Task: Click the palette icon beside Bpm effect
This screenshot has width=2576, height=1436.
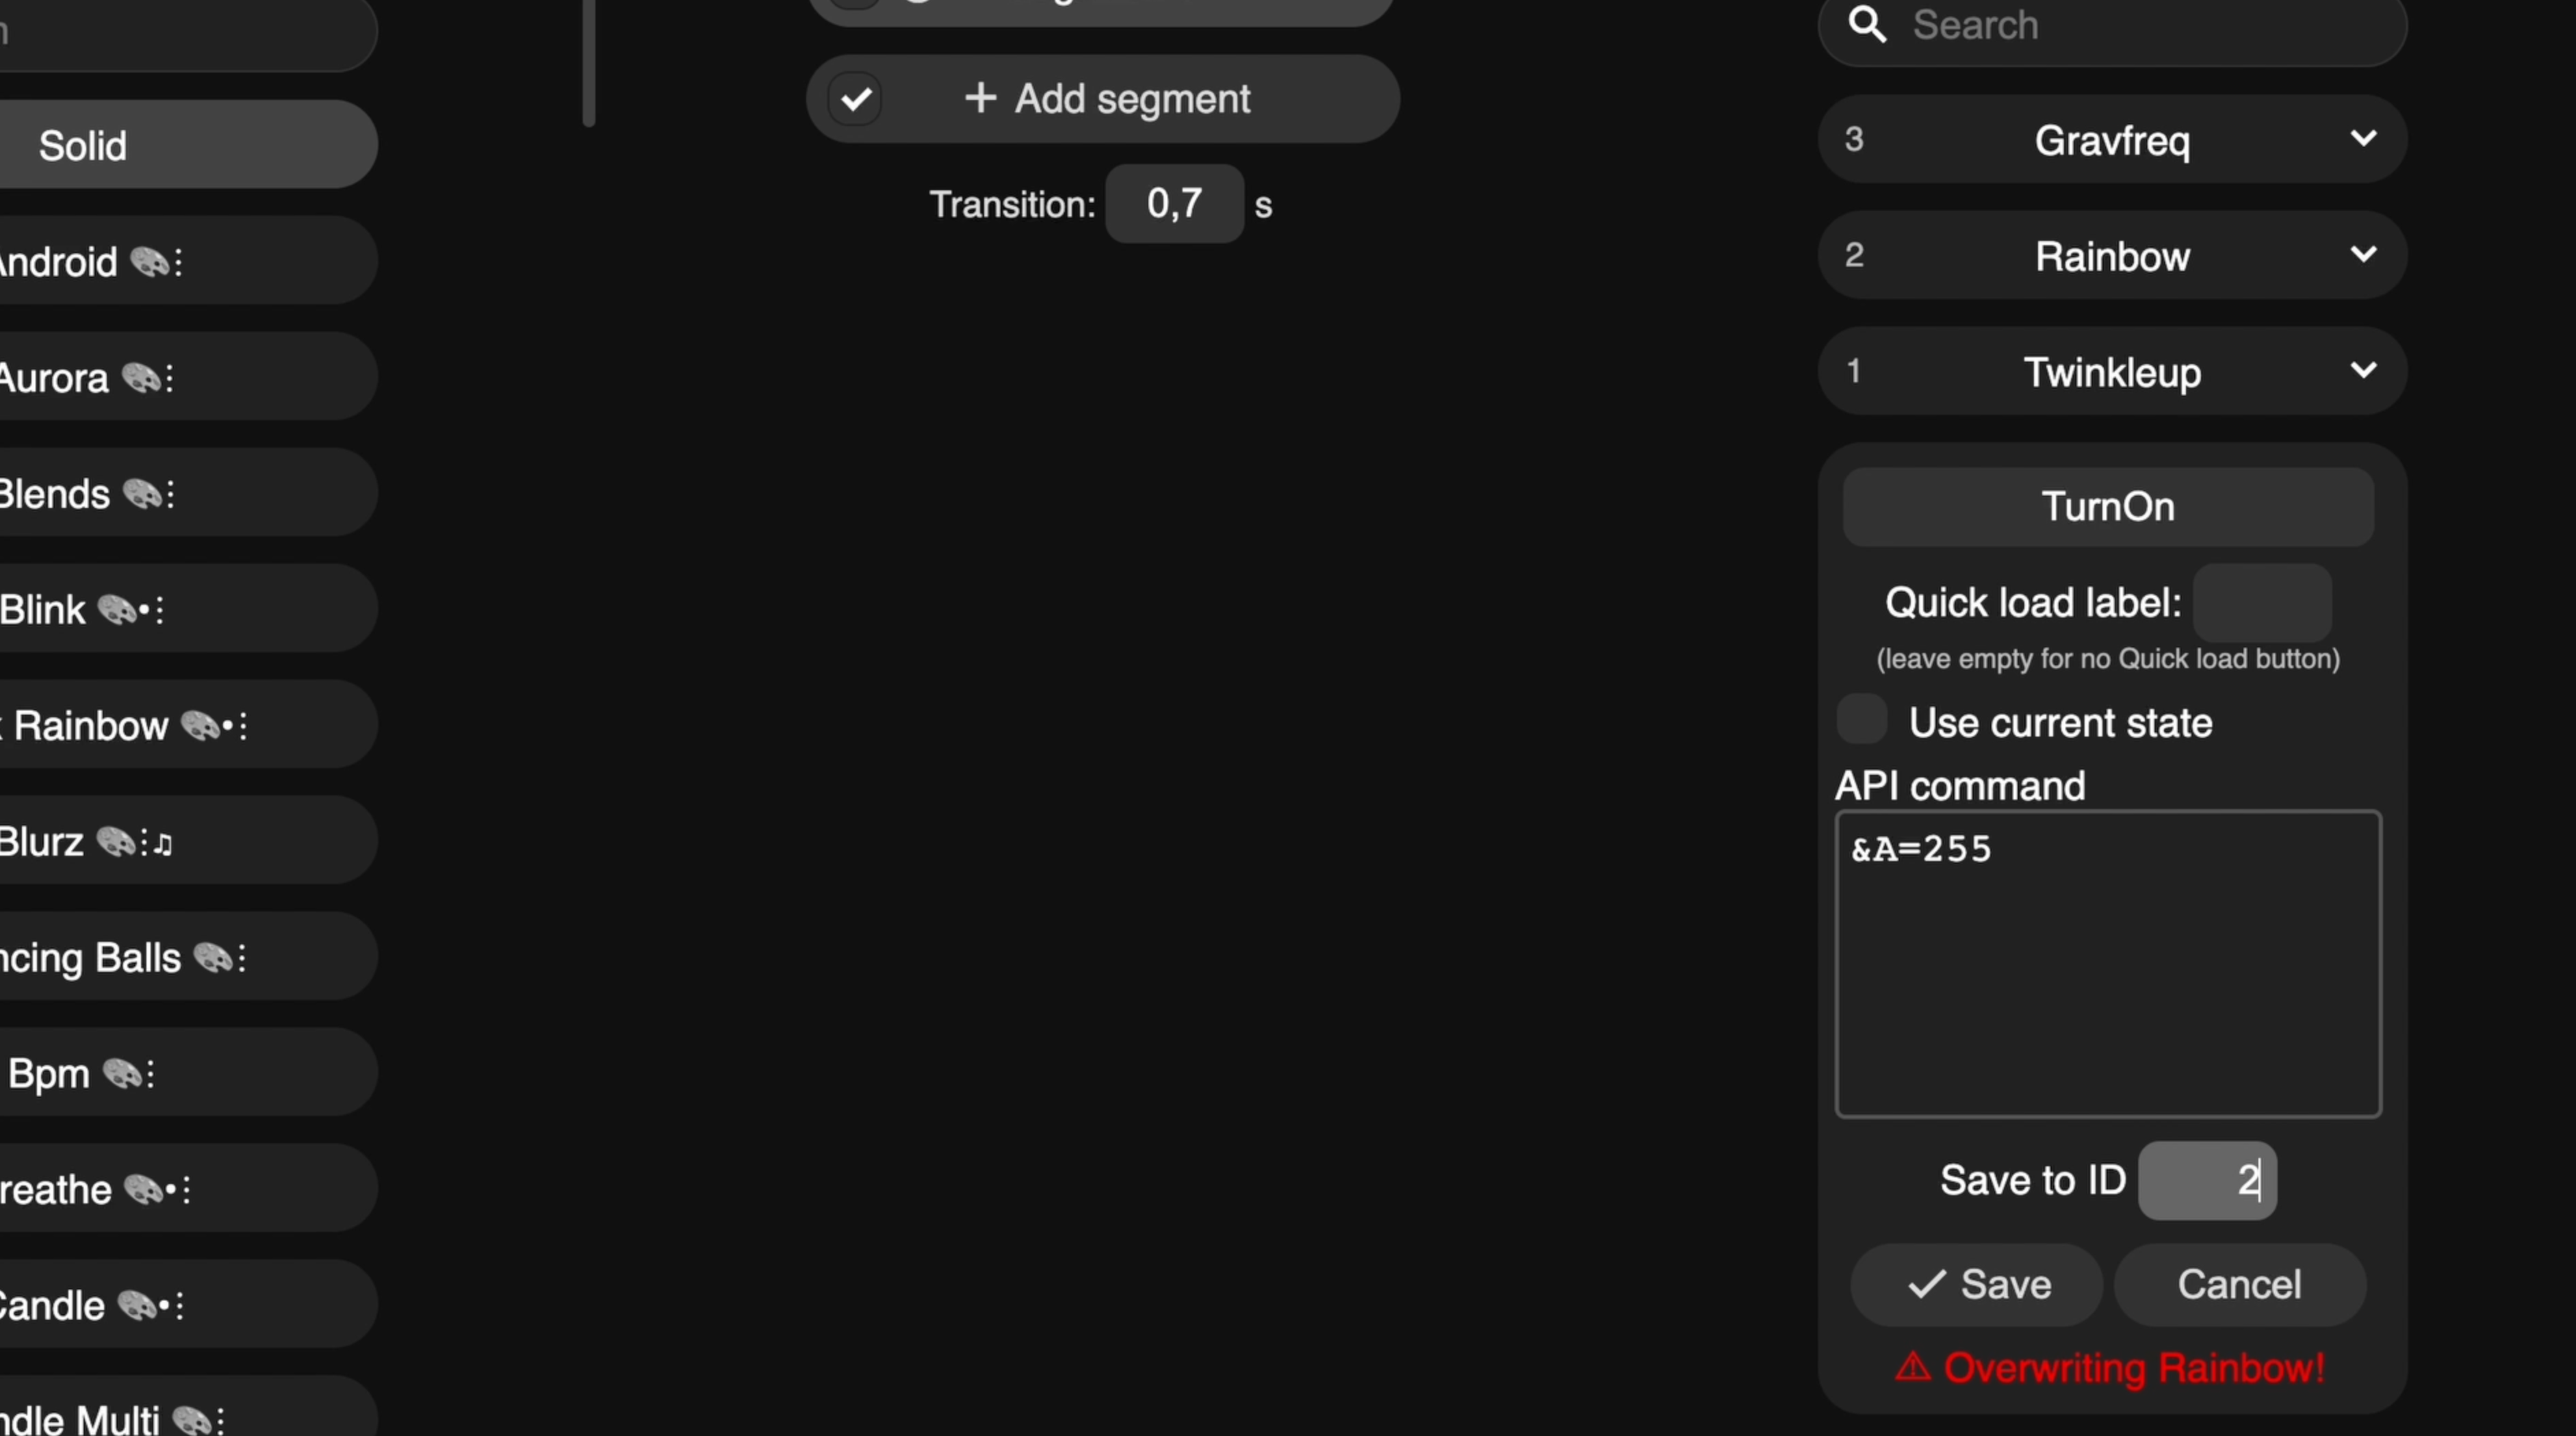Action: click(122, 1074)
